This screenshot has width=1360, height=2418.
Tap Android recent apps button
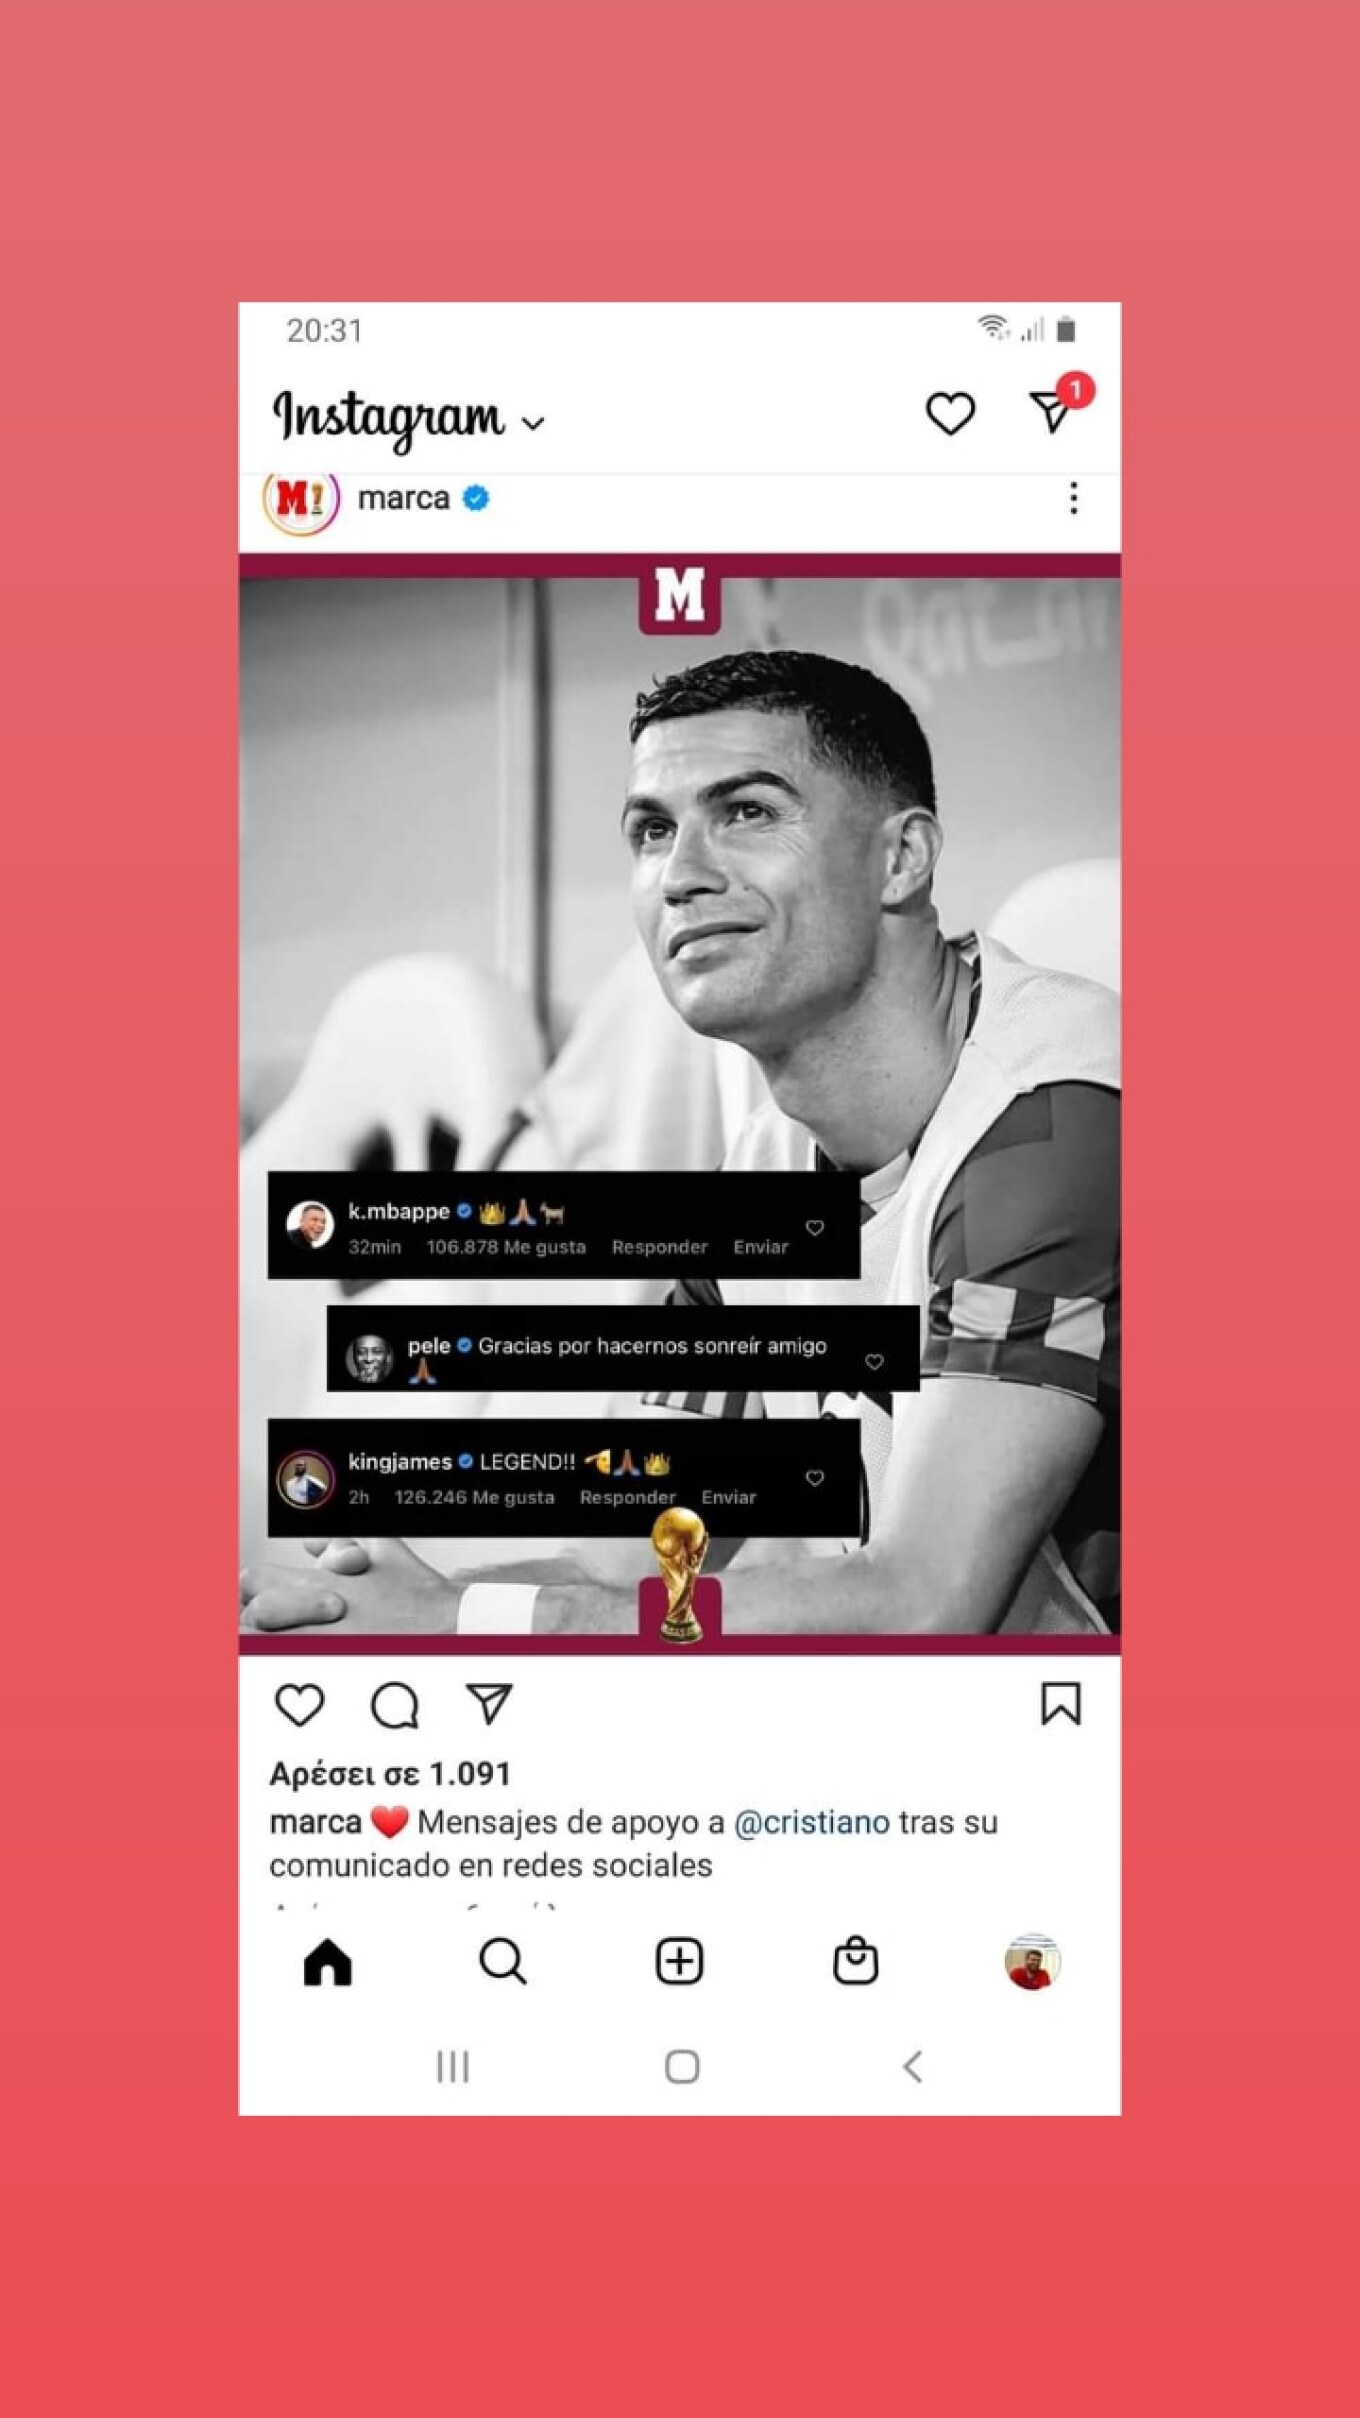pyautogui.click(x=452, y=2067)
